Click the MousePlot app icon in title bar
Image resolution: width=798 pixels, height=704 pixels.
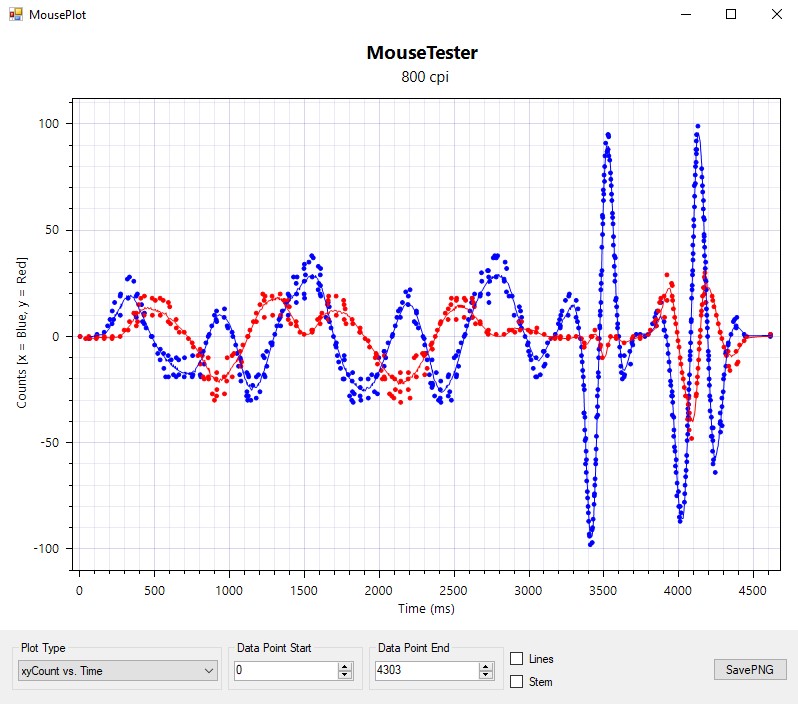(x=15, y=15)
